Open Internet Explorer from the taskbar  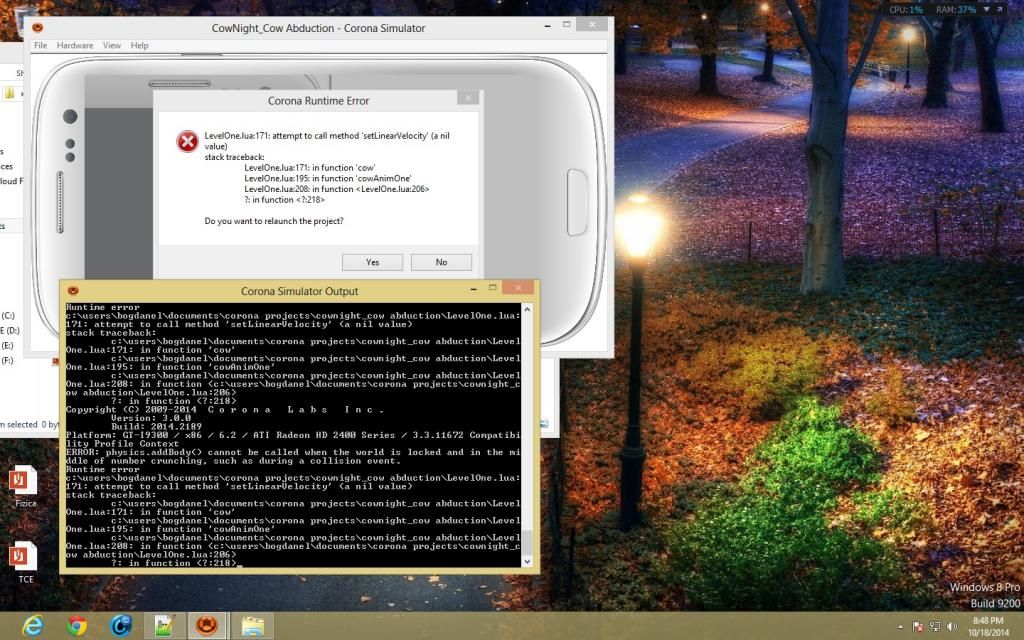tap(32, 626)
